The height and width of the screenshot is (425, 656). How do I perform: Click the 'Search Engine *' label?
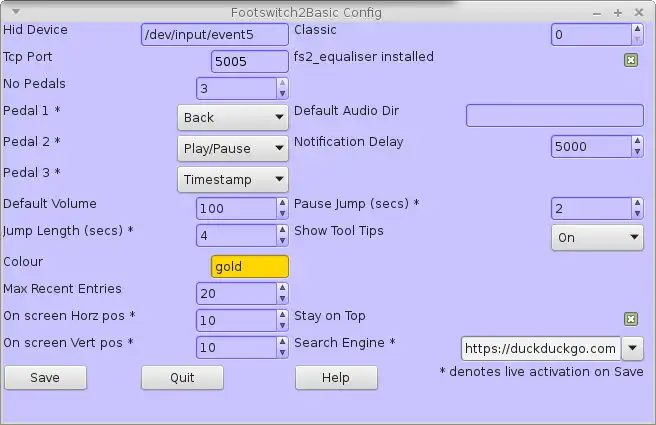point(345,343)
